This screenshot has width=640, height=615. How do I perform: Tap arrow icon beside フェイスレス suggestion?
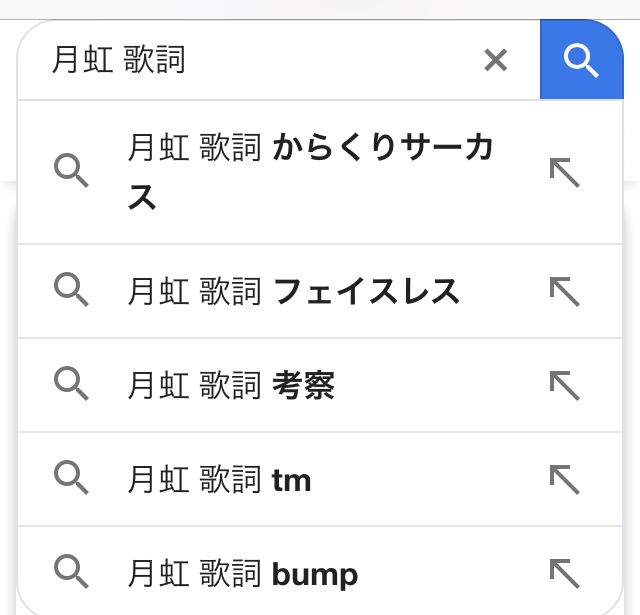tap(565, 291)
